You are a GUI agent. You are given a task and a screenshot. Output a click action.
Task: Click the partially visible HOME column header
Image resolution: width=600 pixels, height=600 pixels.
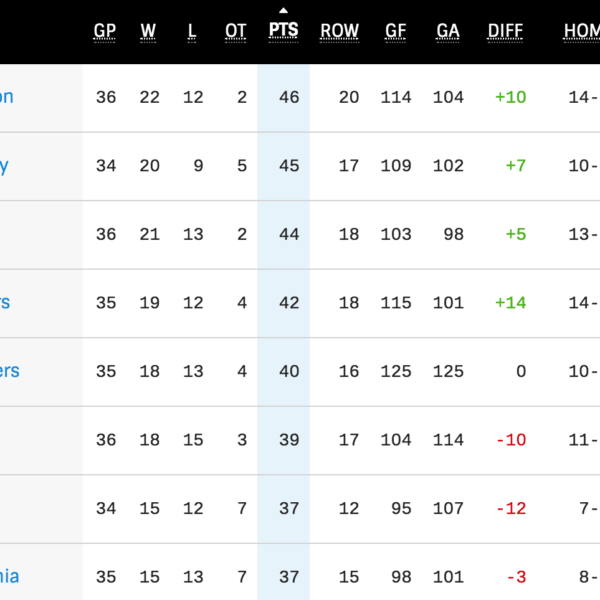tap(581, 31)
